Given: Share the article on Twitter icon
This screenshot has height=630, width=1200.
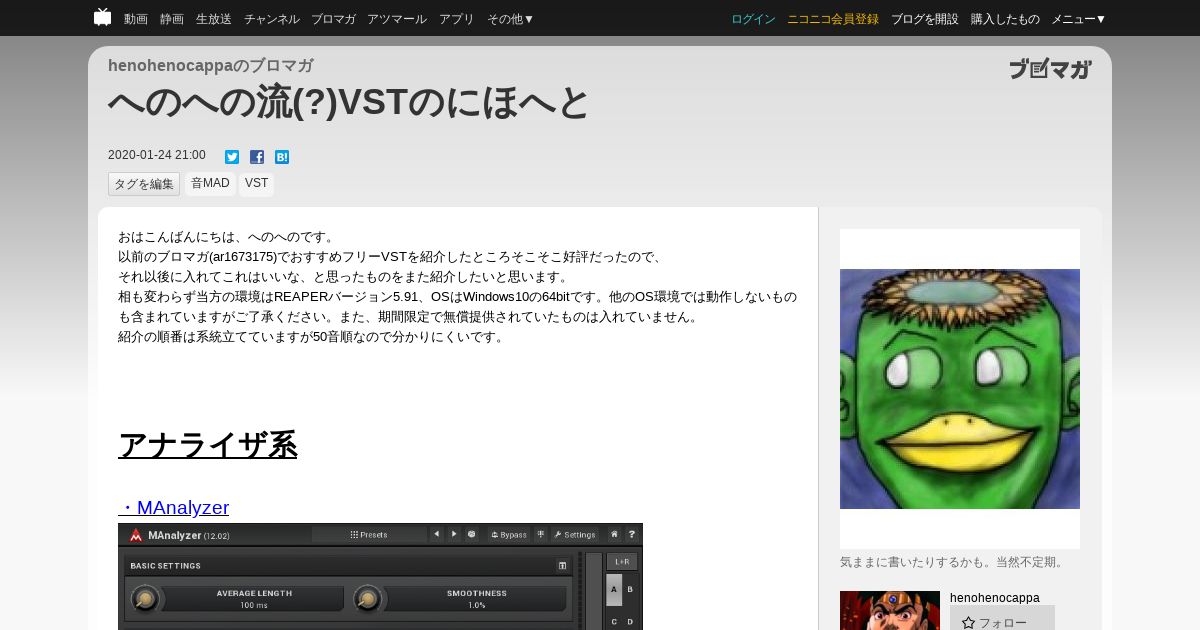Looking at the screenshot, I should pos(232,157).
